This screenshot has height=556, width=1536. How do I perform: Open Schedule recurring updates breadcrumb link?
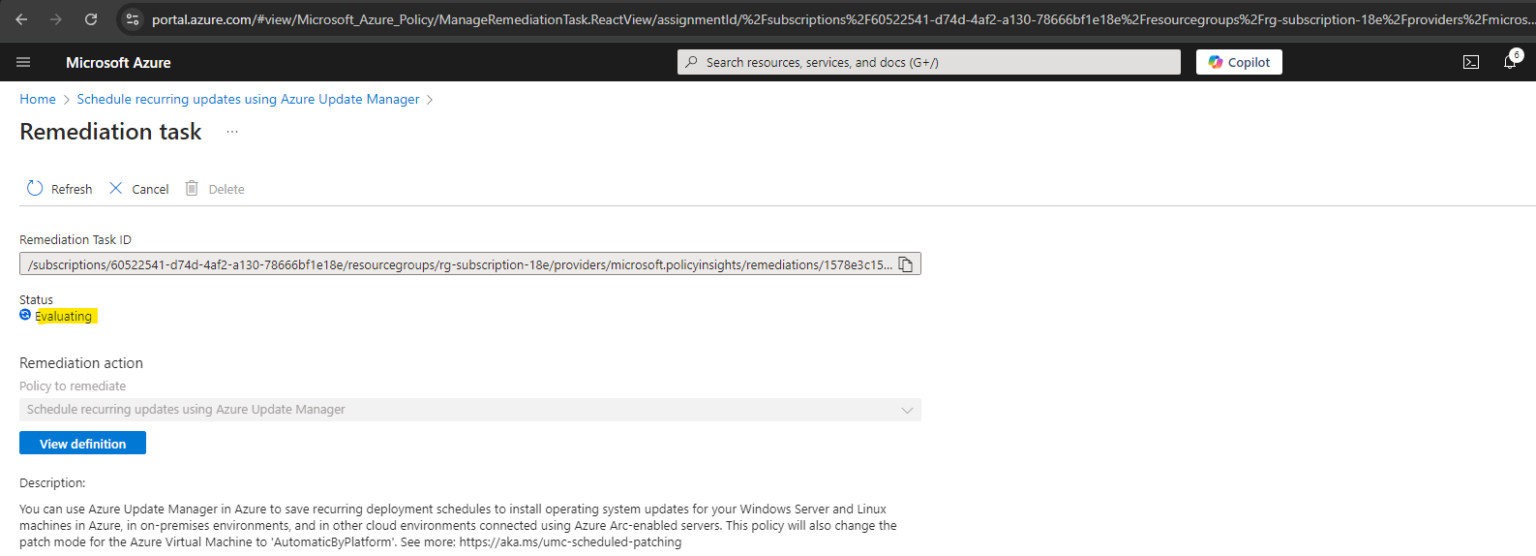(248, 99)
